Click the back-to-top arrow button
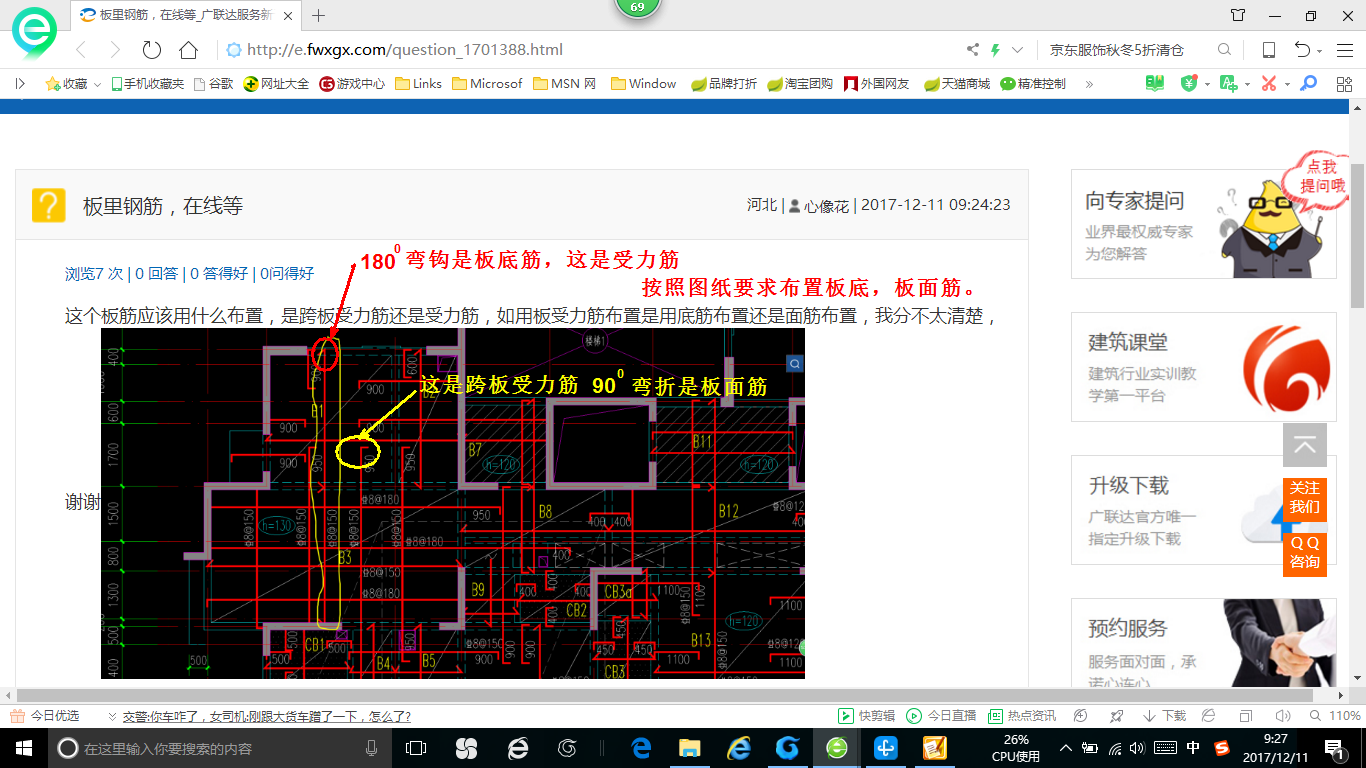 1305,445
